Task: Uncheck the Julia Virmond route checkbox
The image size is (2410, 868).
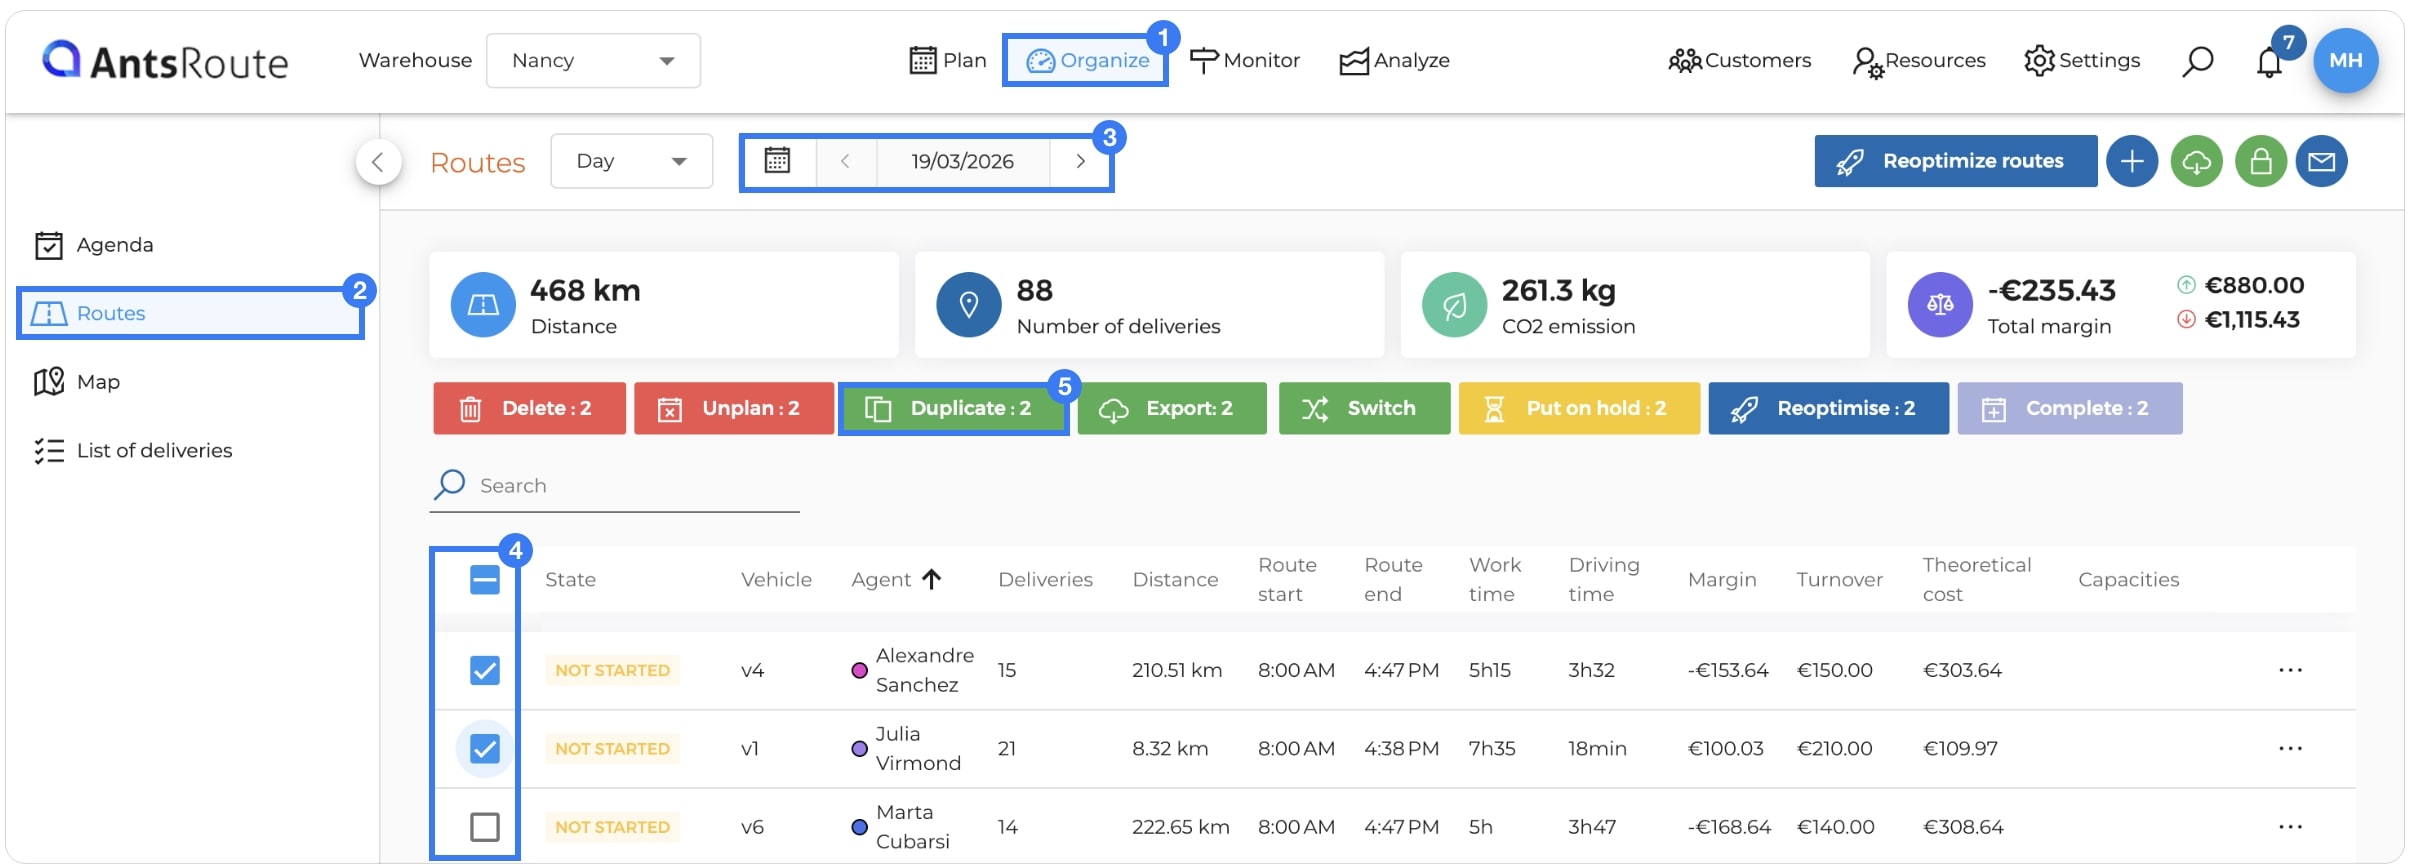Action: 485,748
